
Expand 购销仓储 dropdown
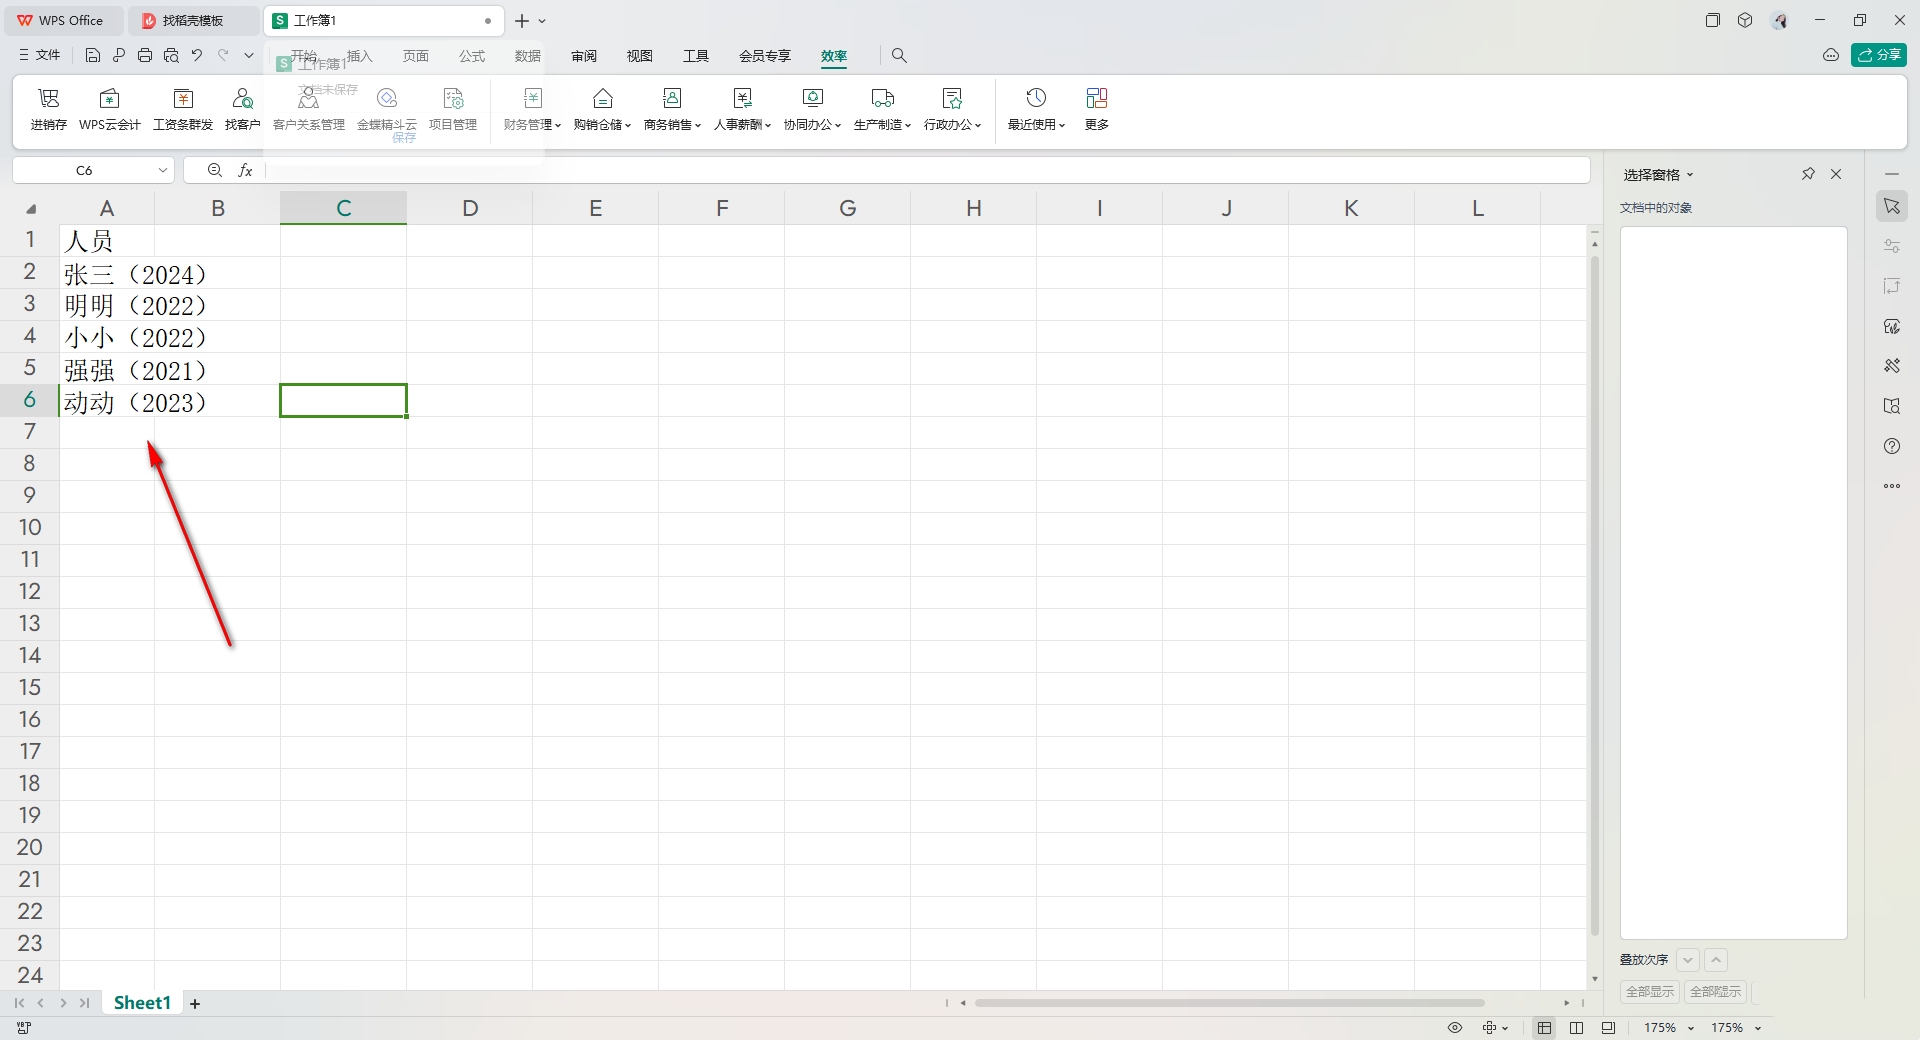[x=602, y=109]
